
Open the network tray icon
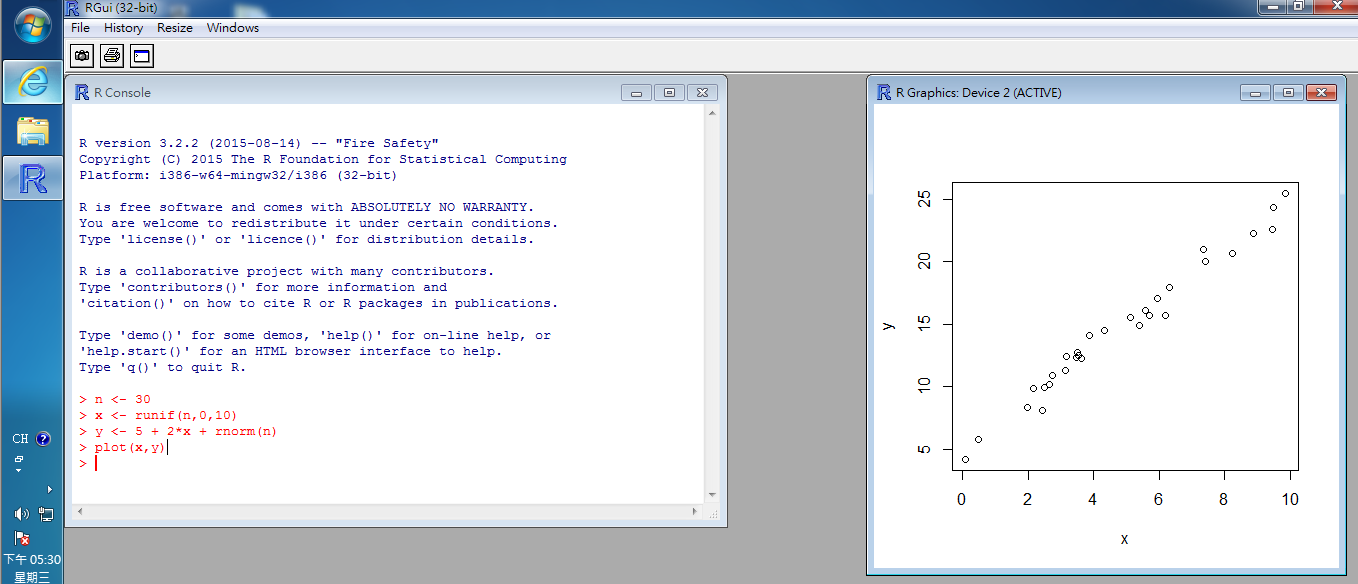click(46, 514)
